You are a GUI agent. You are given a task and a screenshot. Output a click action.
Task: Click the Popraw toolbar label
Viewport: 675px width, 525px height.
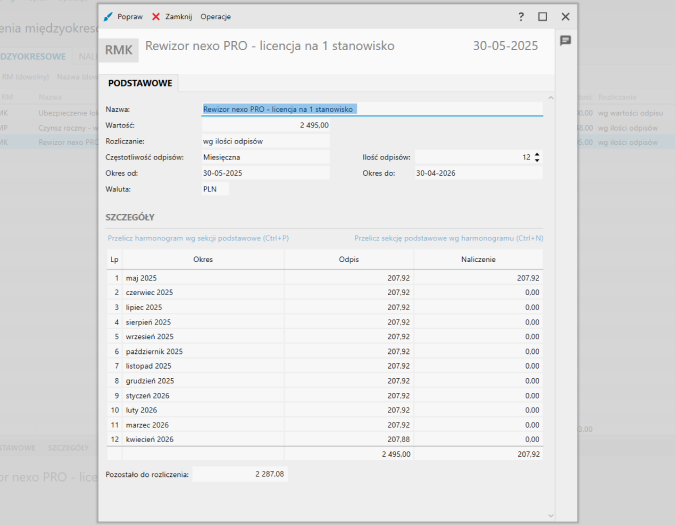pos(130,17)
